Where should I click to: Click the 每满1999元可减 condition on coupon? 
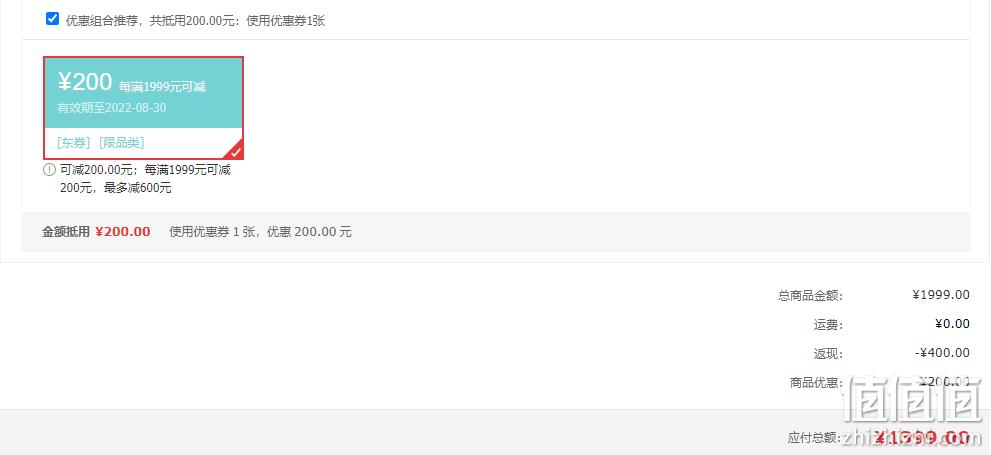tap(162, 87)
